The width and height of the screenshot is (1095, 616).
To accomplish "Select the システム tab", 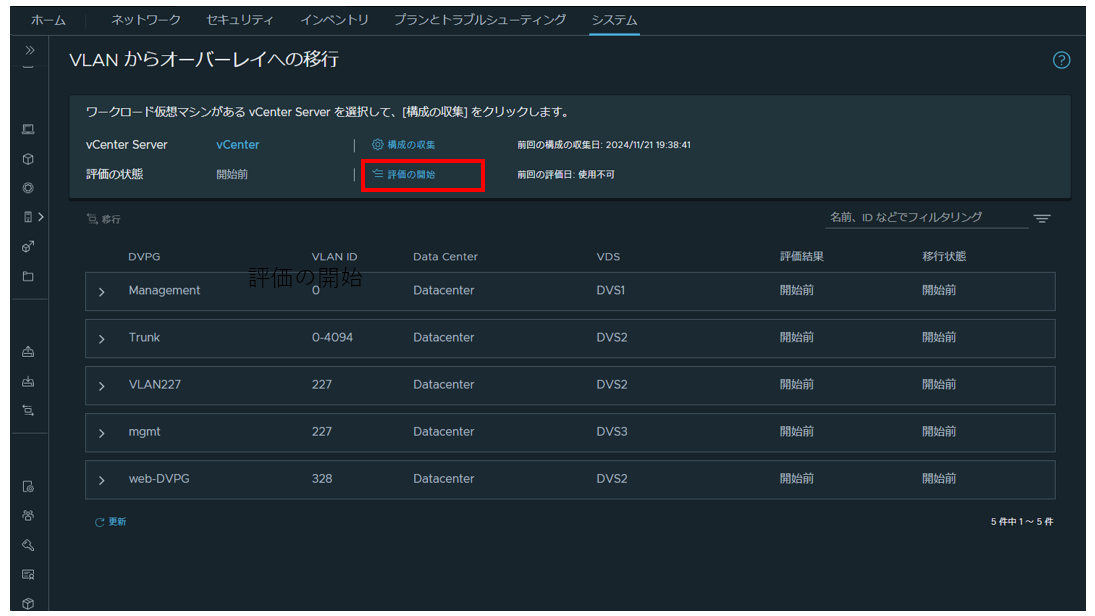I will [x=614, y=20].
